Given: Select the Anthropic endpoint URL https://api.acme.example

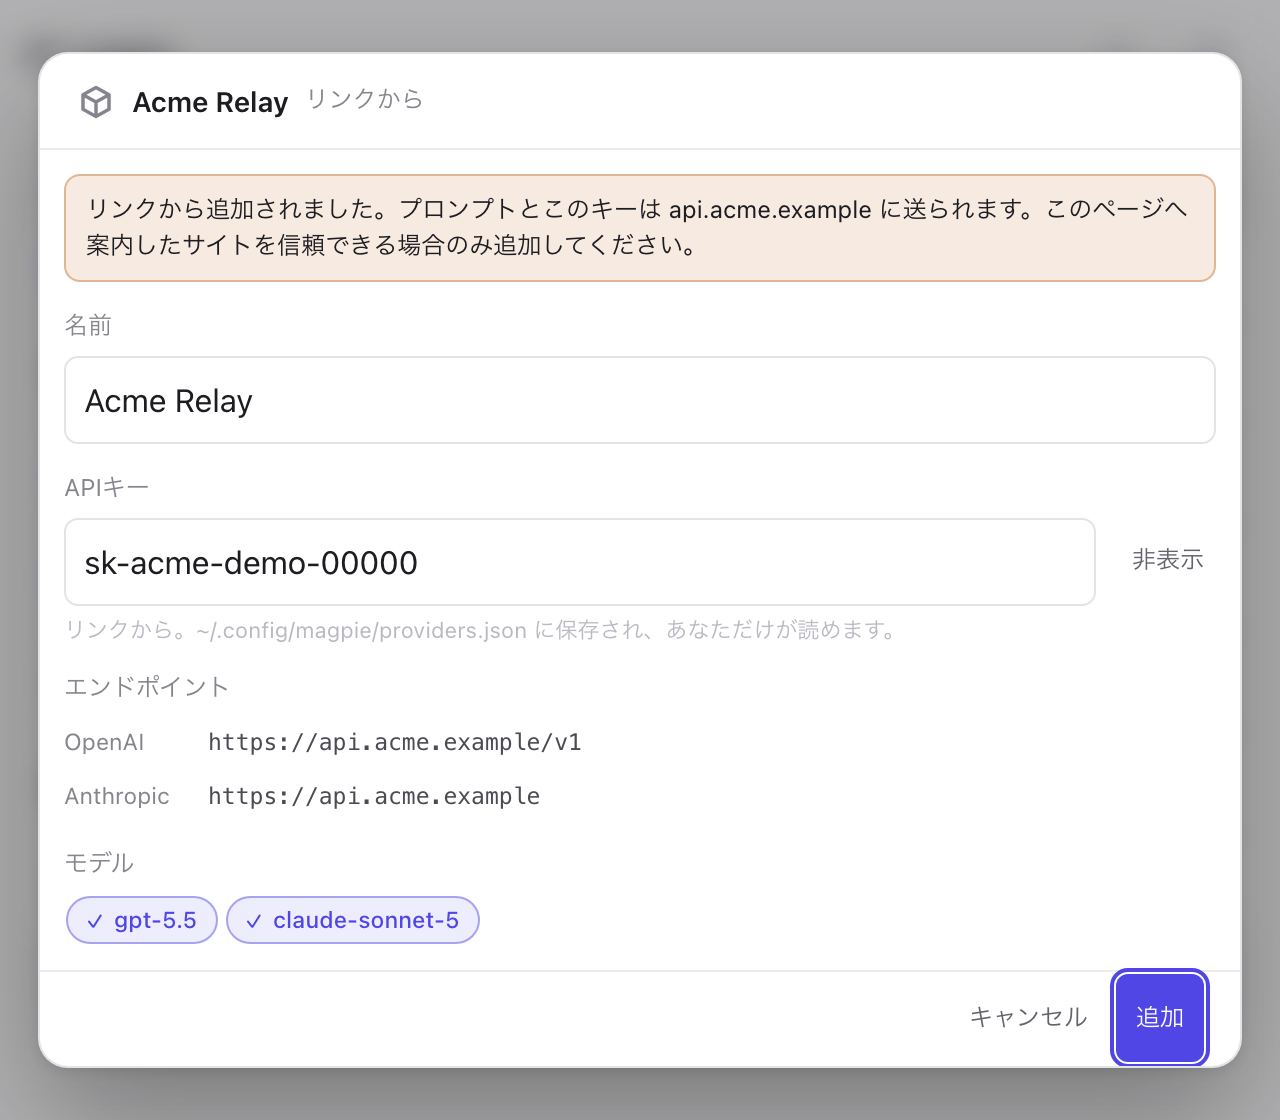Looking at the screenshot, I should pyautogui.click(x=374, y=796).
